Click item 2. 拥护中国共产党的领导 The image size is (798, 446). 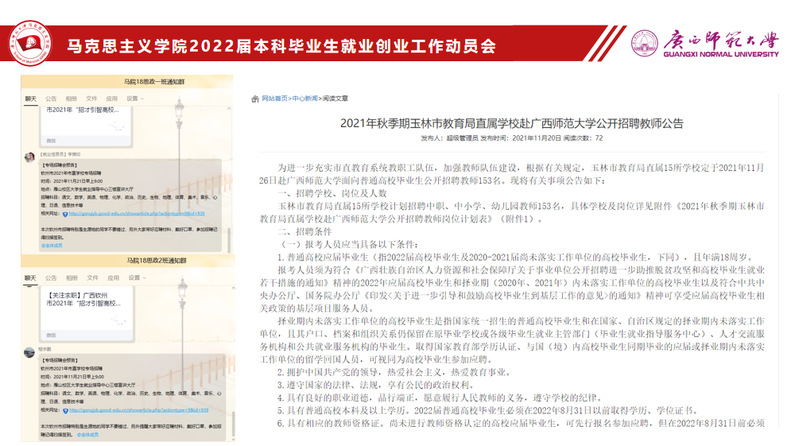point(394,372)
